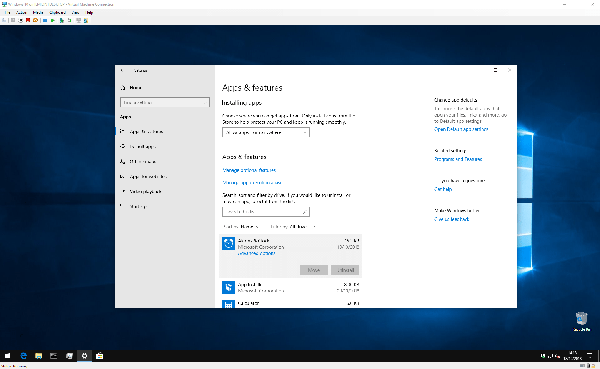Screen dimensions: 600x369
Task: Open Microsoft Store from the taskbar
Action: 99,356
